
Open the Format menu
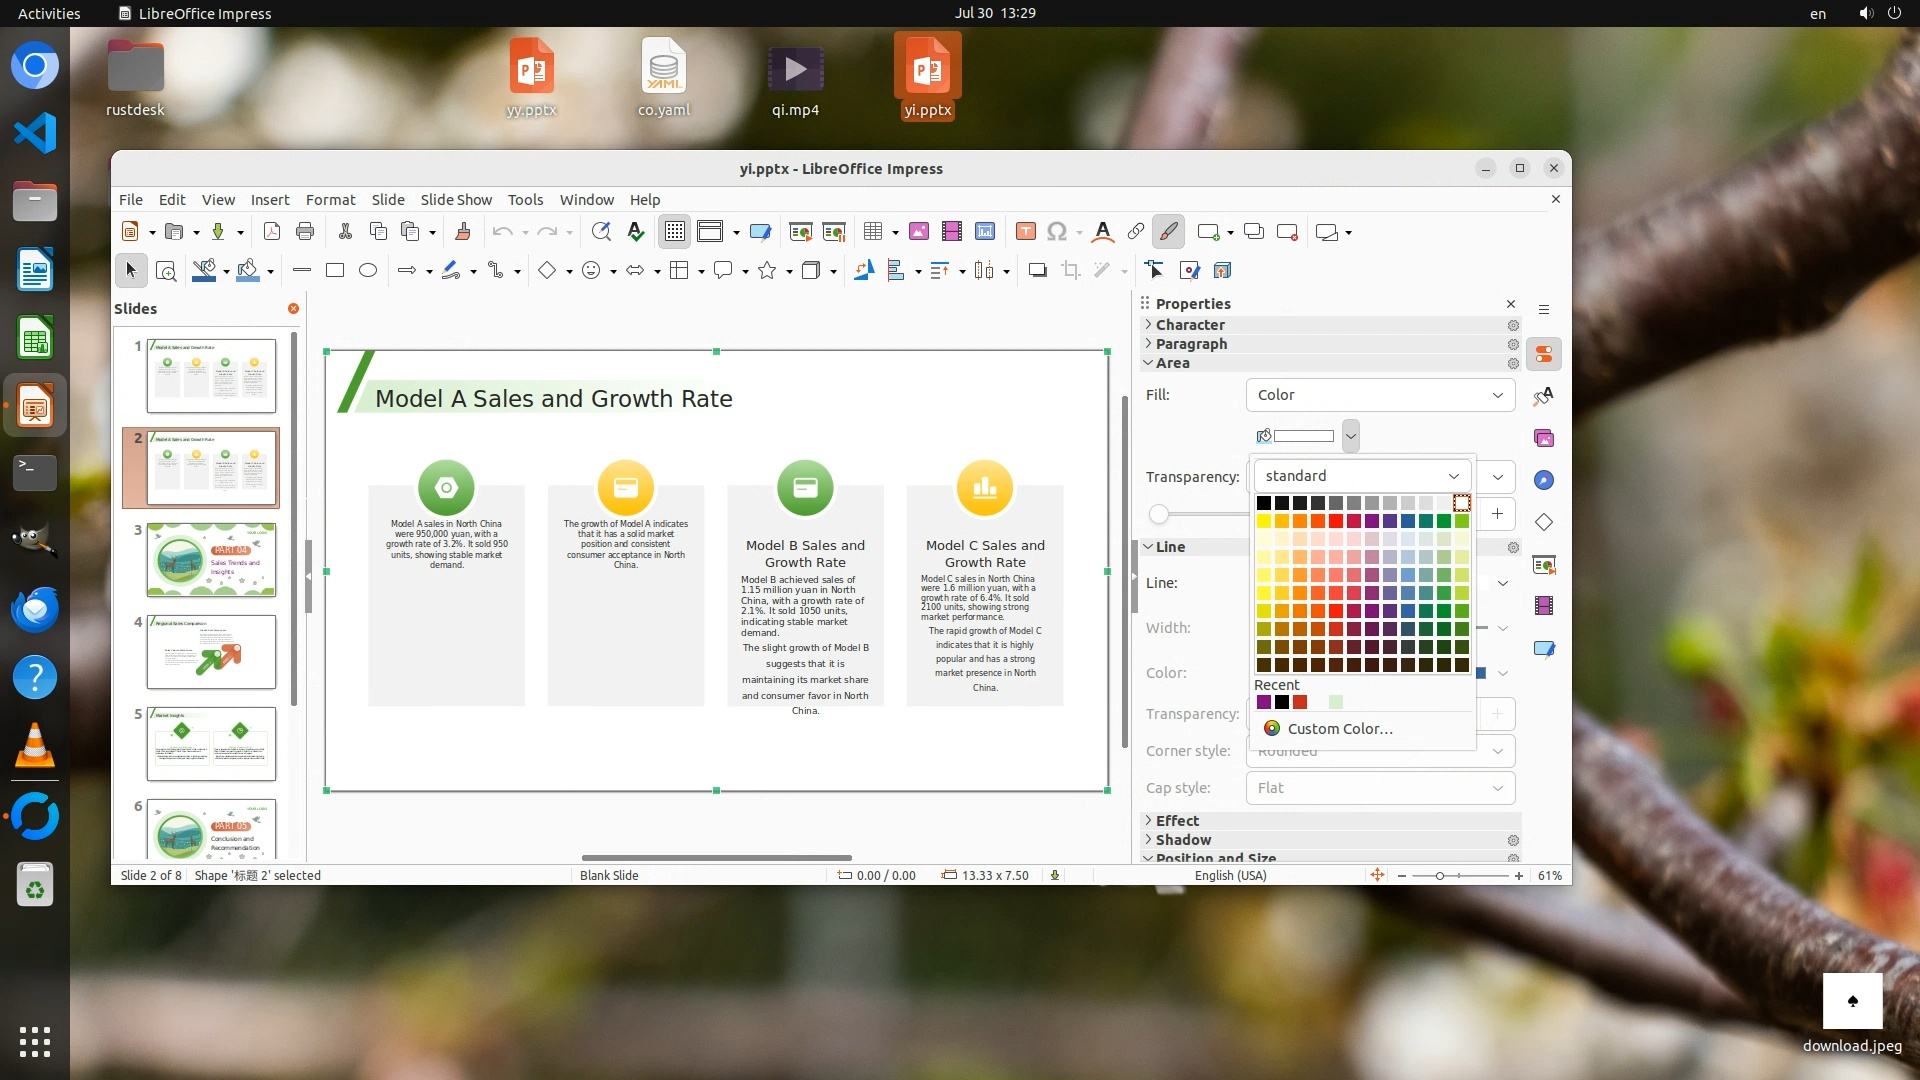point(330,200)
